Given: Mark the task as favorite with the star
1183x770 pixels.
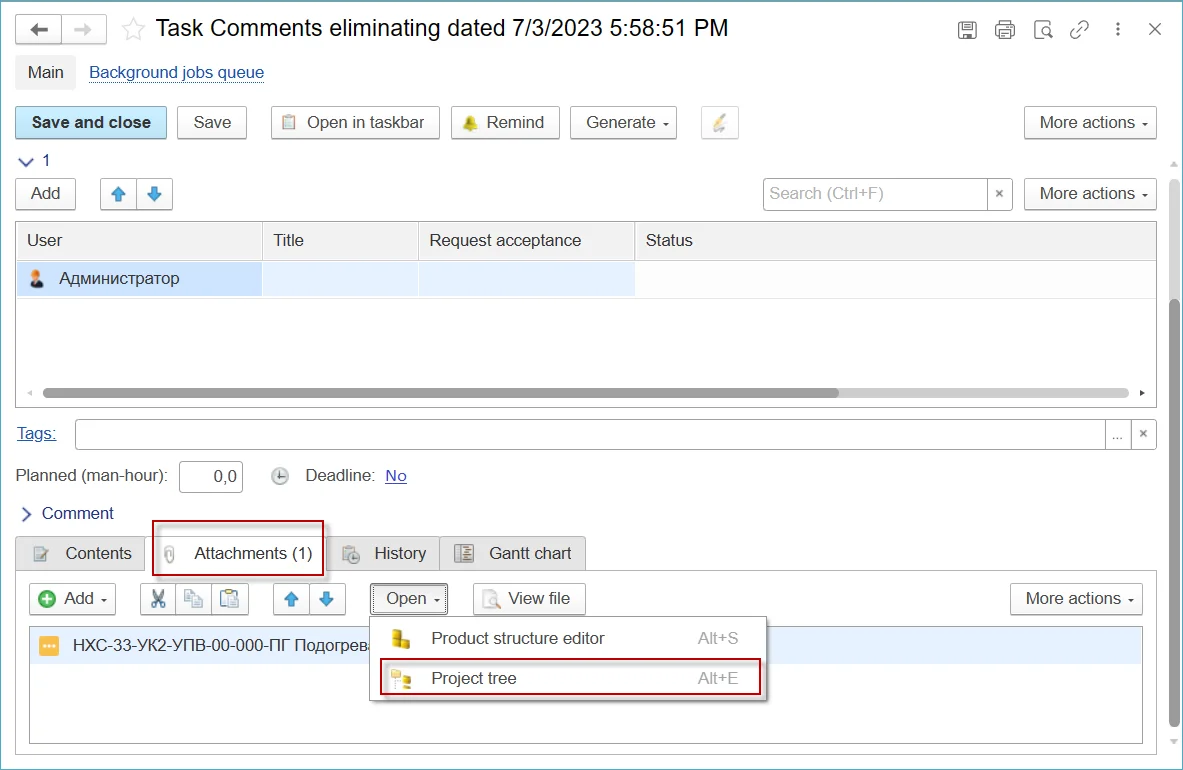Looking at the screenshot, I should [x=133, y=30].
